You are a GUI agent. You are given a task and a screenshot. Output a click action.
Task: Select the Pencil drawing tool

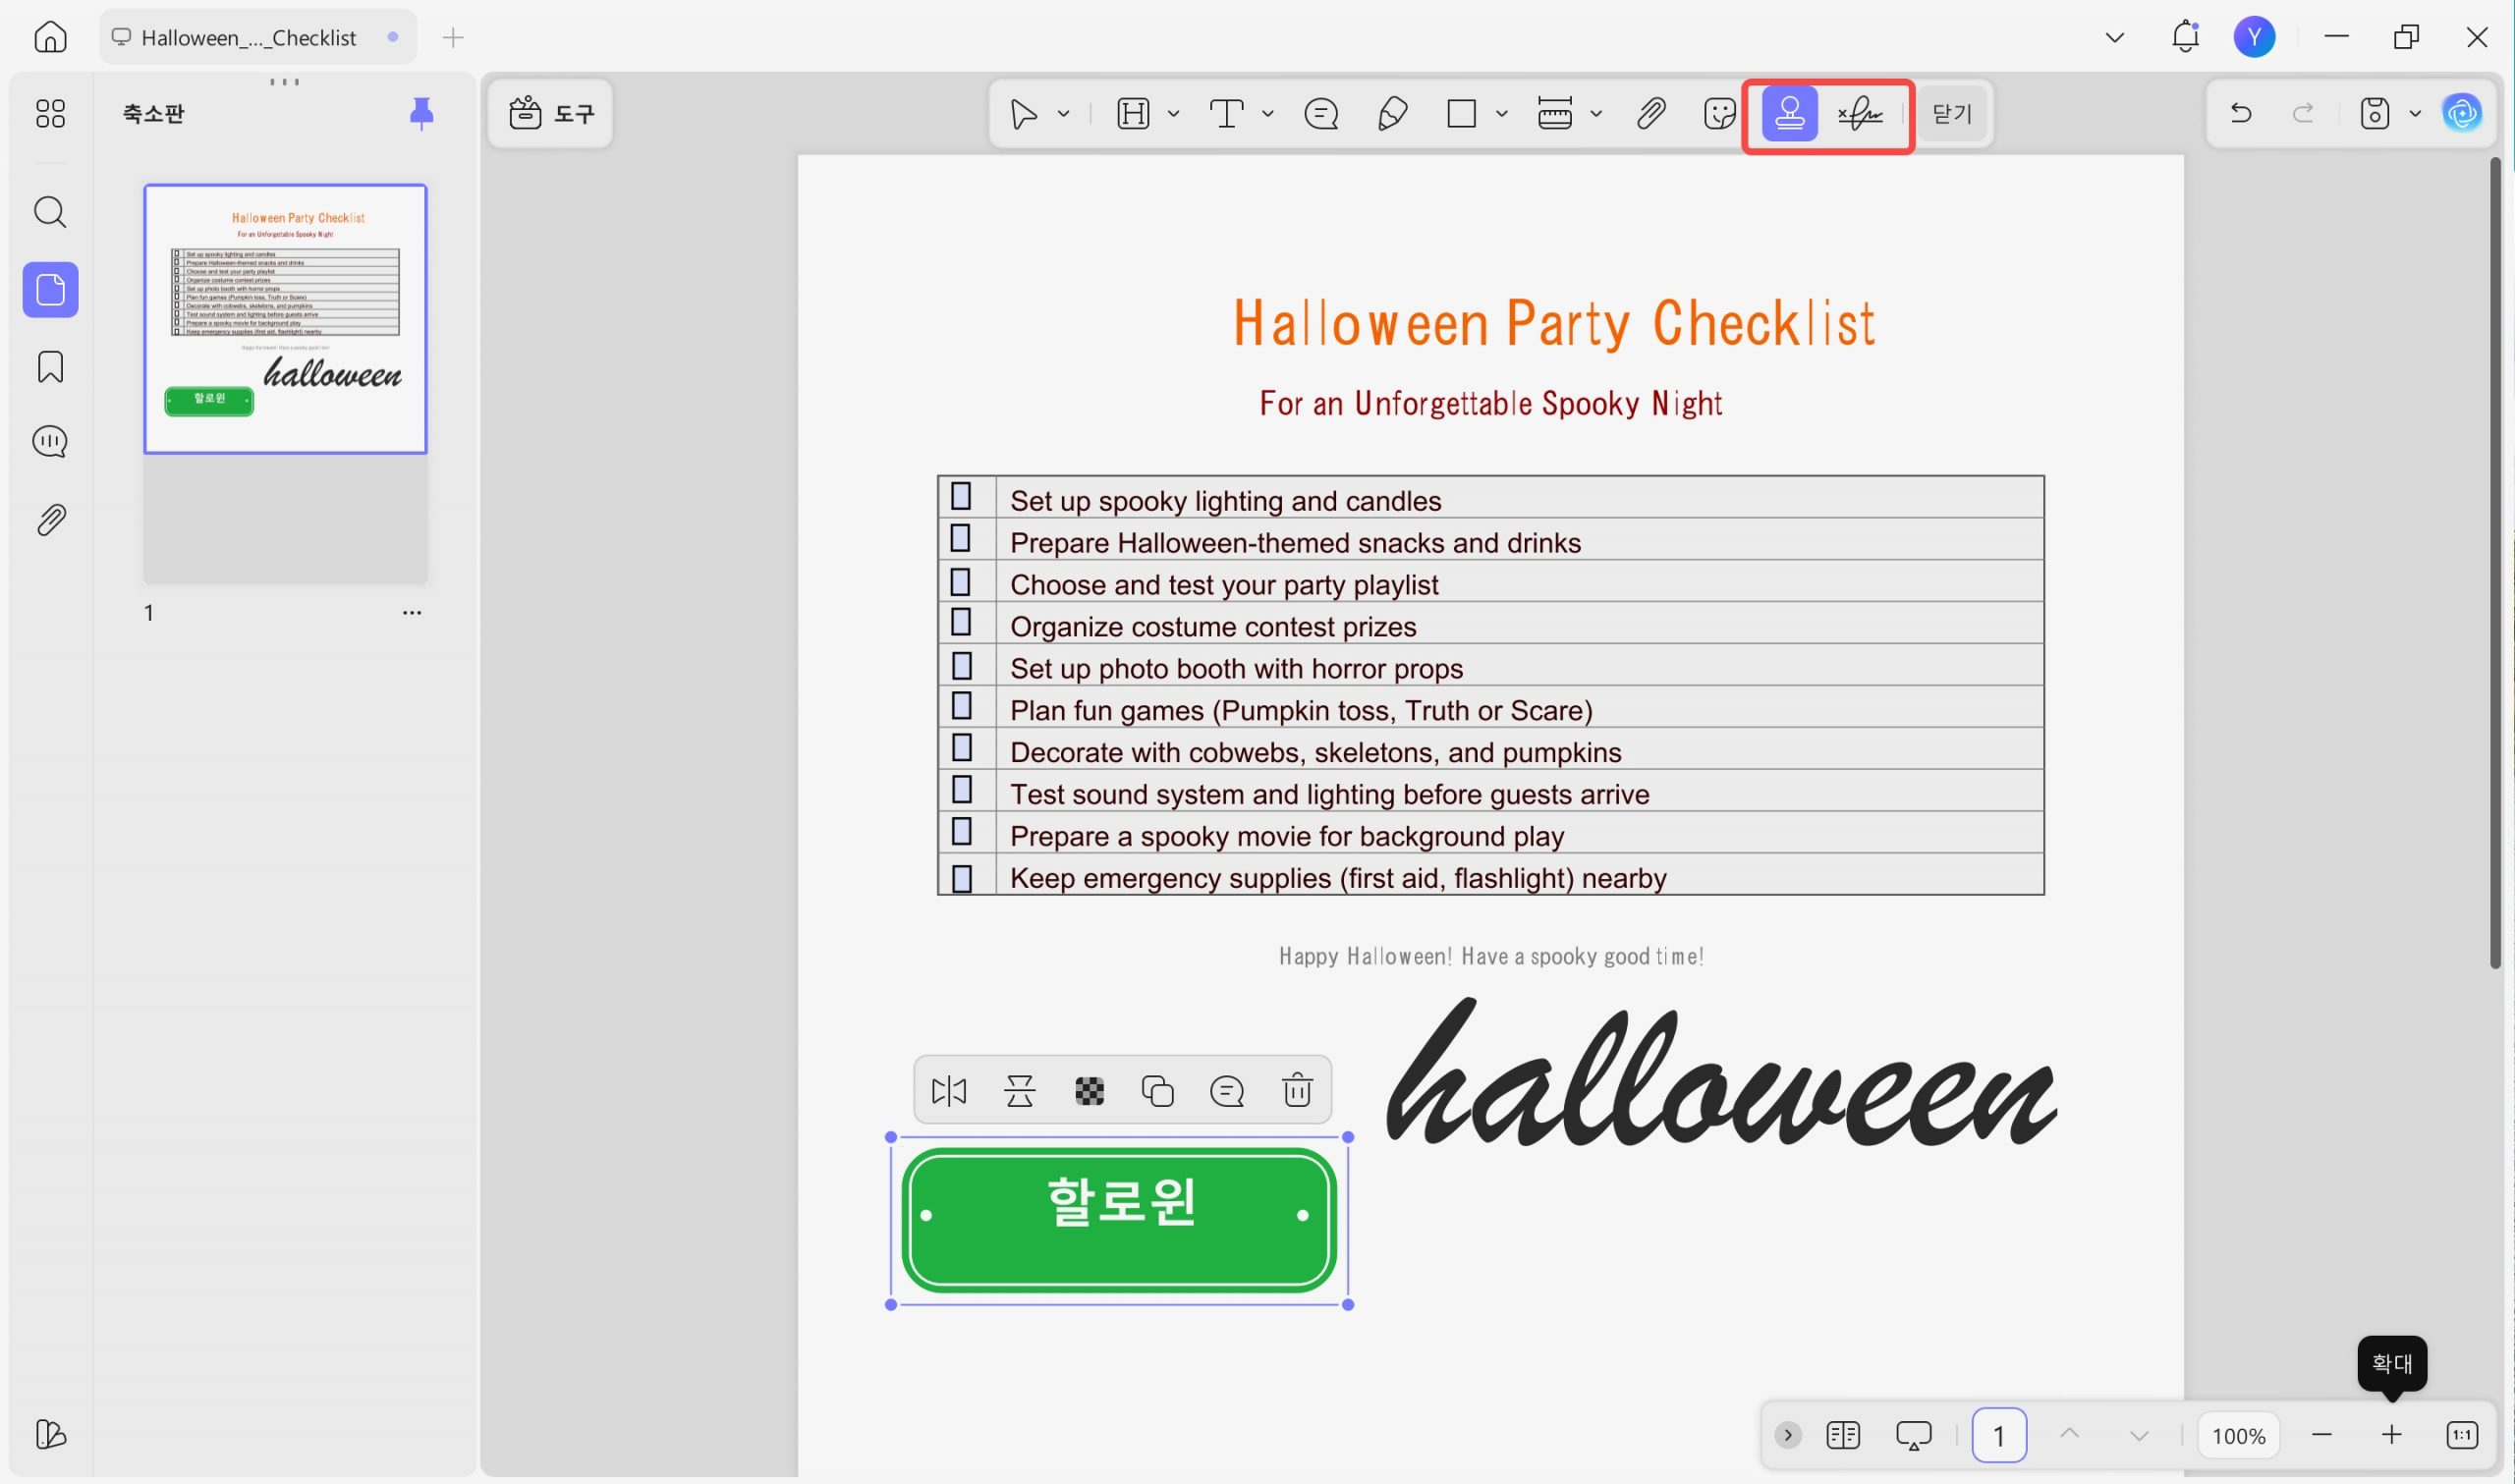pyautogui.click(x=1392, y=114)
